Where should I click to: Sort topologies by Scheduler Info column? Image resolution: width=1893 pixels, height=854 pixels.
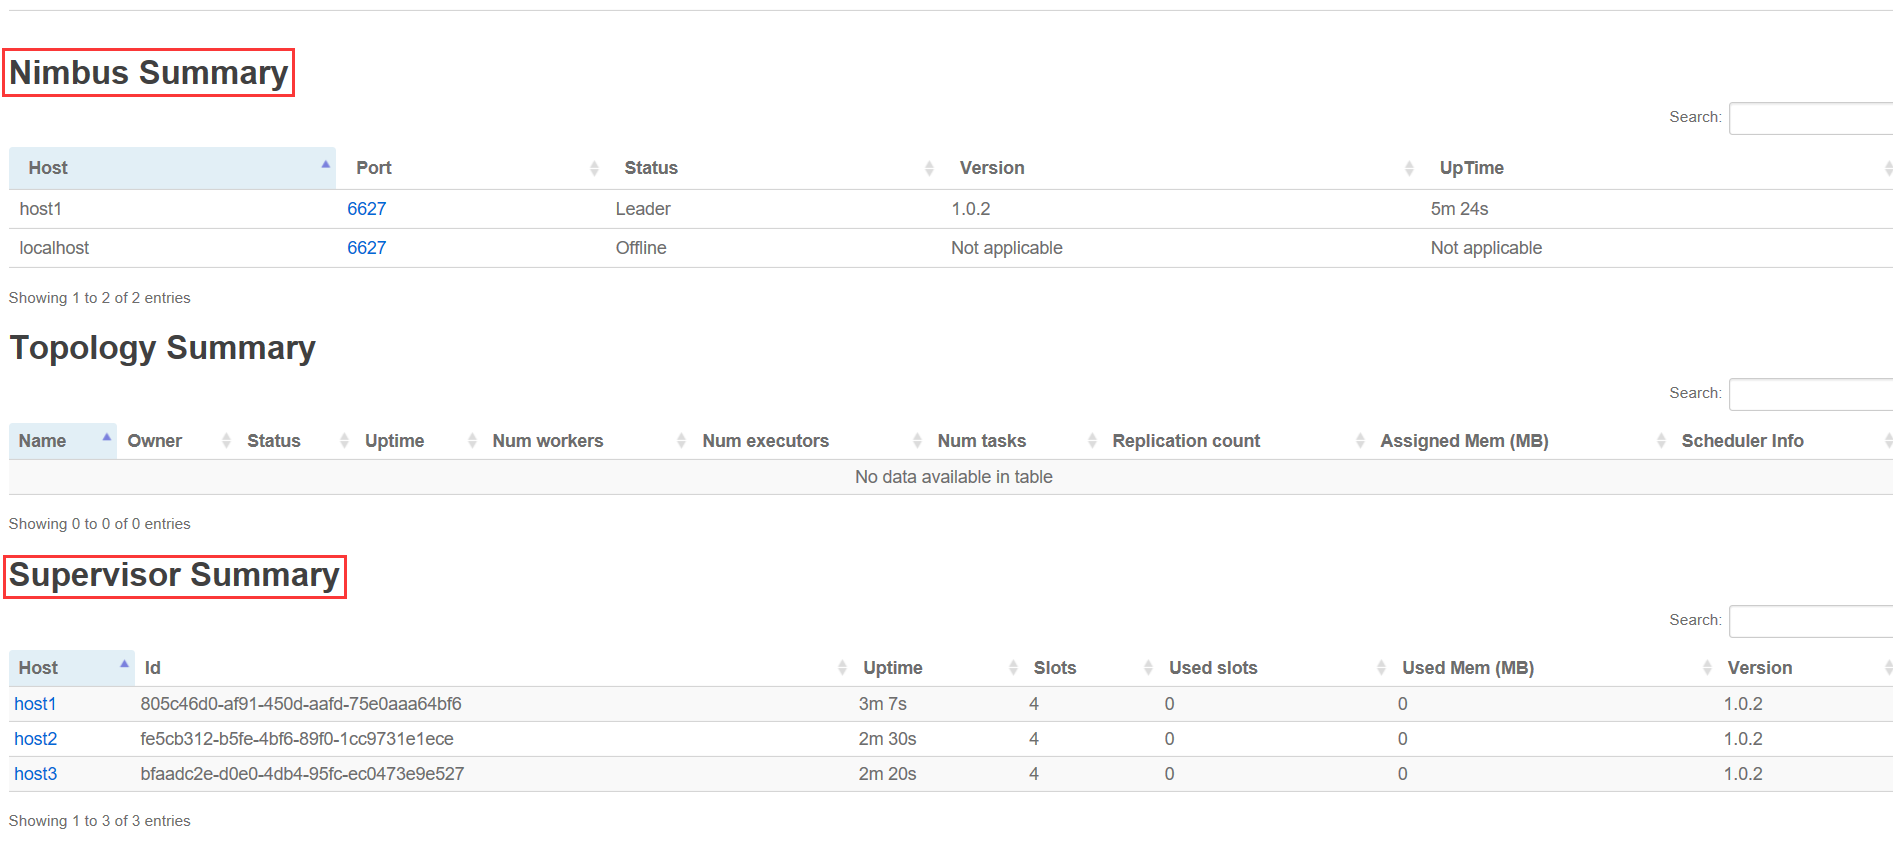[1742, 441]
